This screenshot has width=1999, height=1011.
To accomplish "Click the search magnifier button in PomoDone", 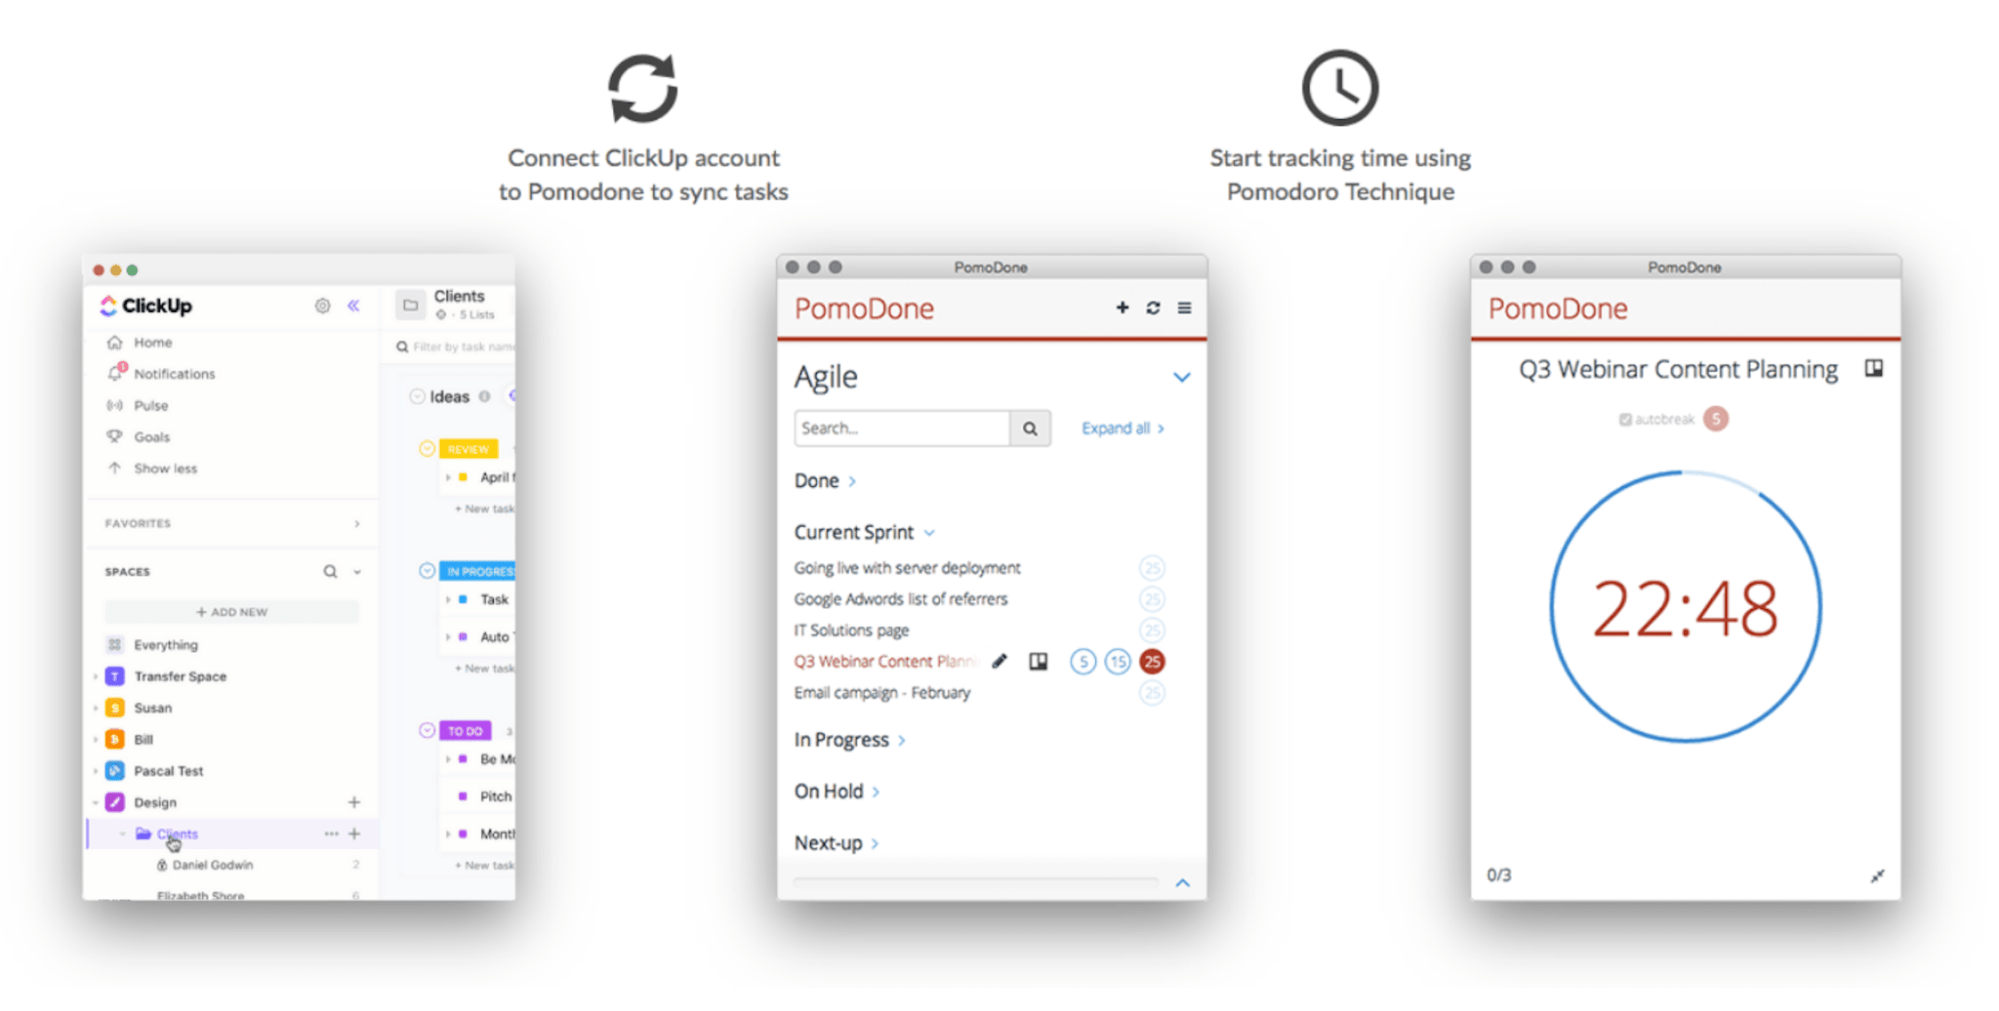I will point(1029,428).
